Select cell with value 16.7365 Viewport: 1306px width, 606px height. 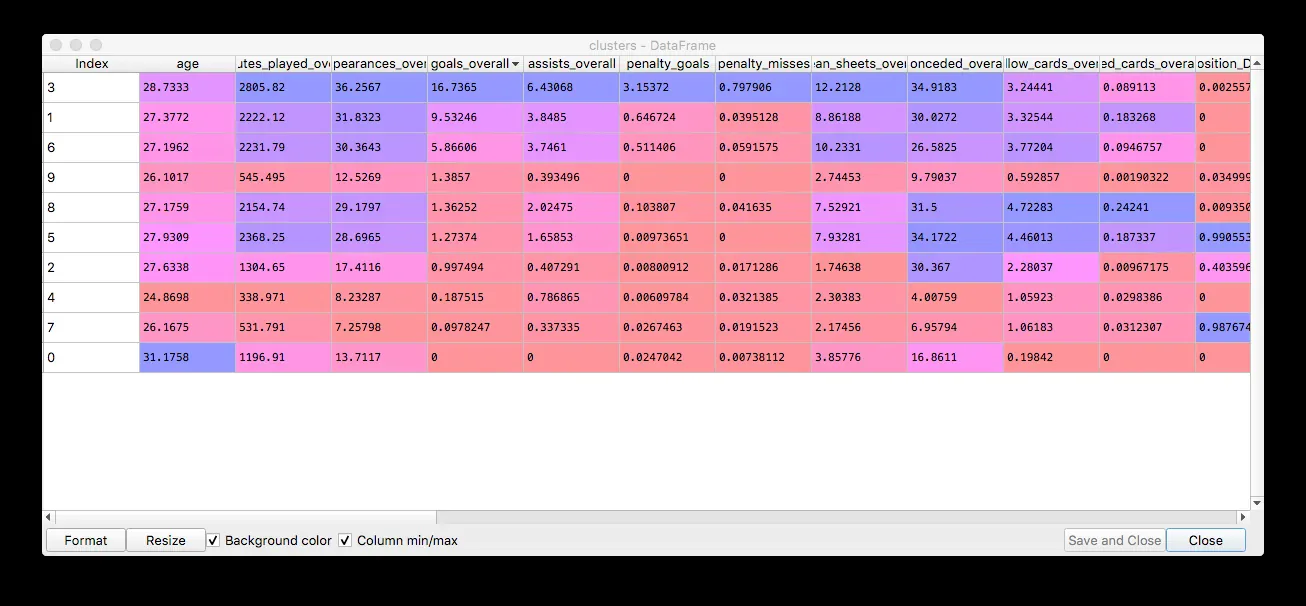[475, 87]
